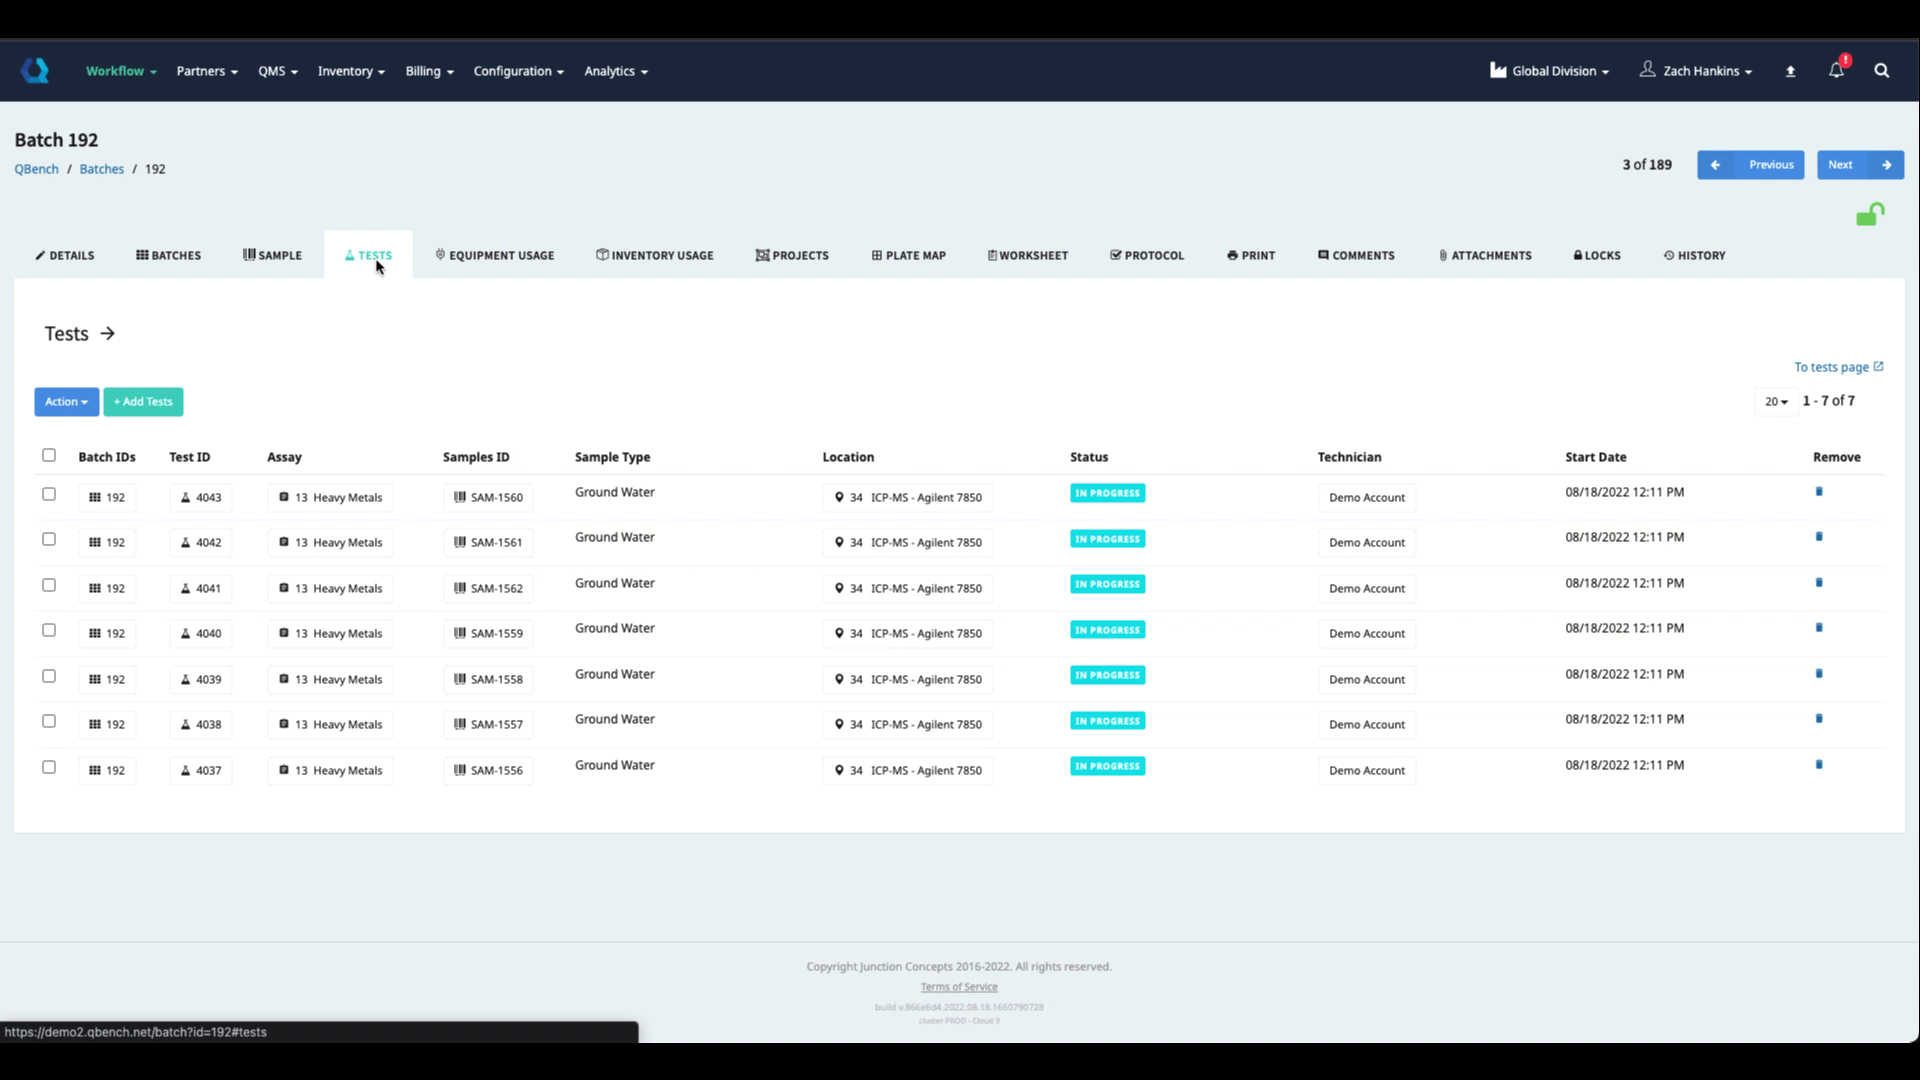Remove test 4037 using trash icon
Viewport: 1920px width, 1080px height.
[x=1819, y=765]
